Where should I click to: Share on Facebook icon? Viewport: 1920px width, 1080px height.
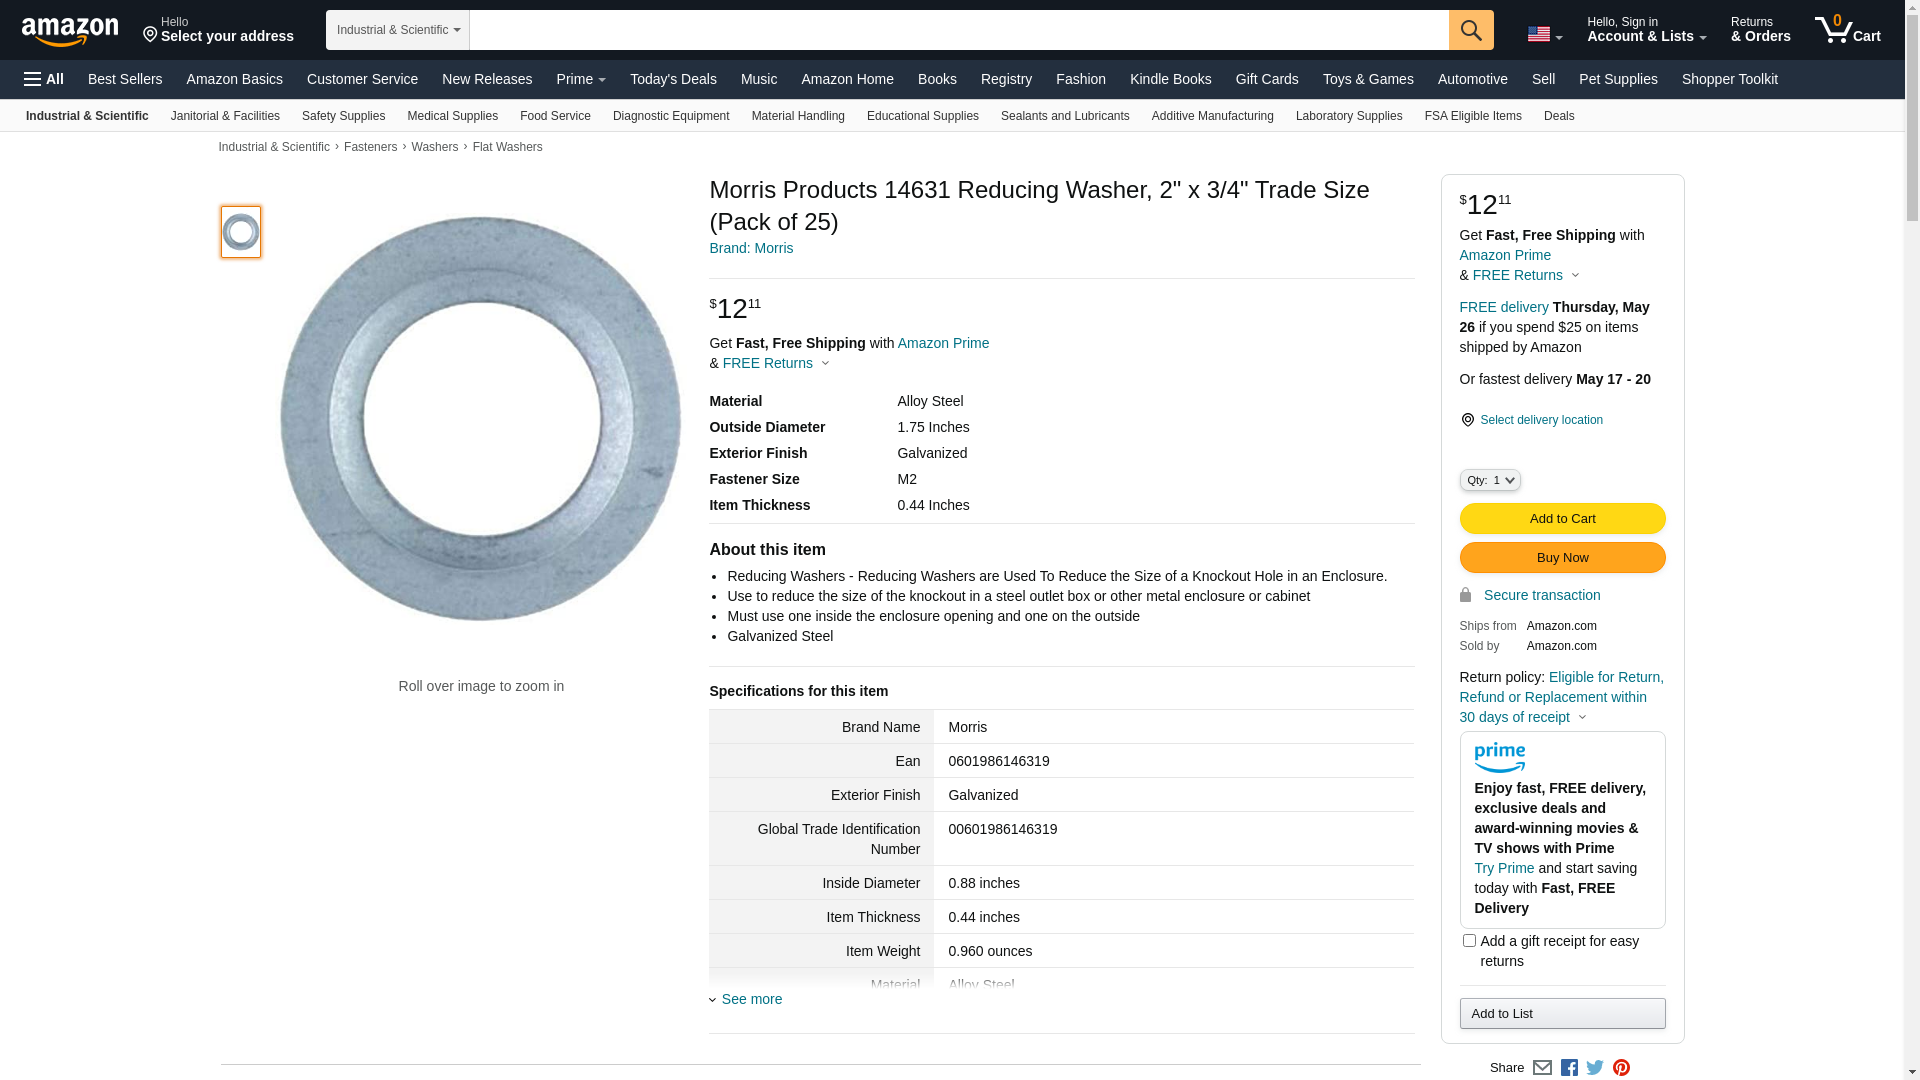coord(1569,1068)
